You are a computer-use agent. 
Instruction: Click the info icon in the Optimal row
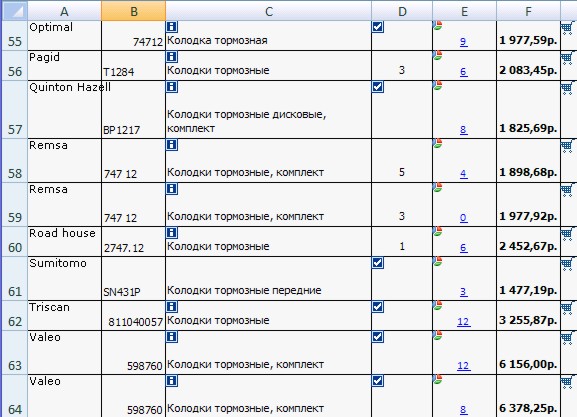pos(172,27)
